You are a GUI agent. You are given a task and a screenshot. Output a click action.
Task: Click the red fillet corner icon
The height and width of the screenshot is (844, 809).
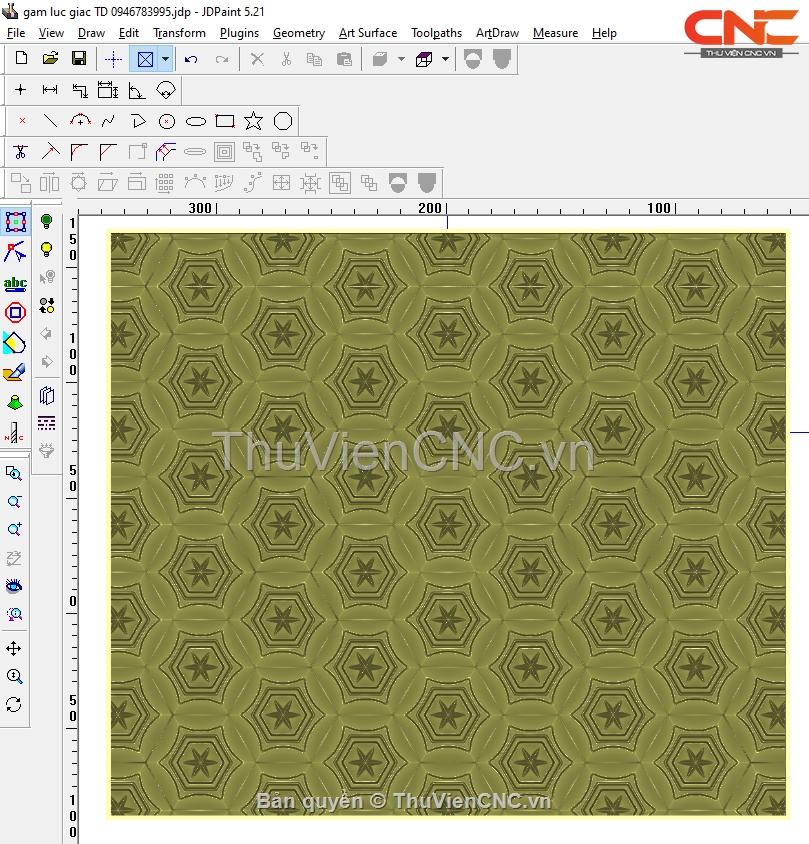coord(79,152)
